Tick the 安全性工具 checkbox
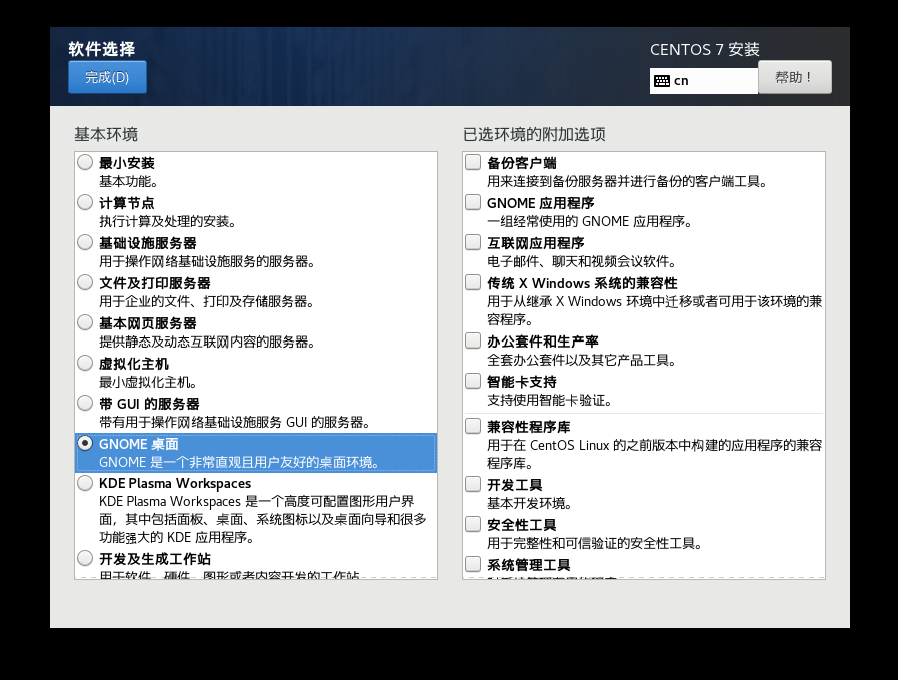Screen dimensions: 898x680 [x=473, y=524]
